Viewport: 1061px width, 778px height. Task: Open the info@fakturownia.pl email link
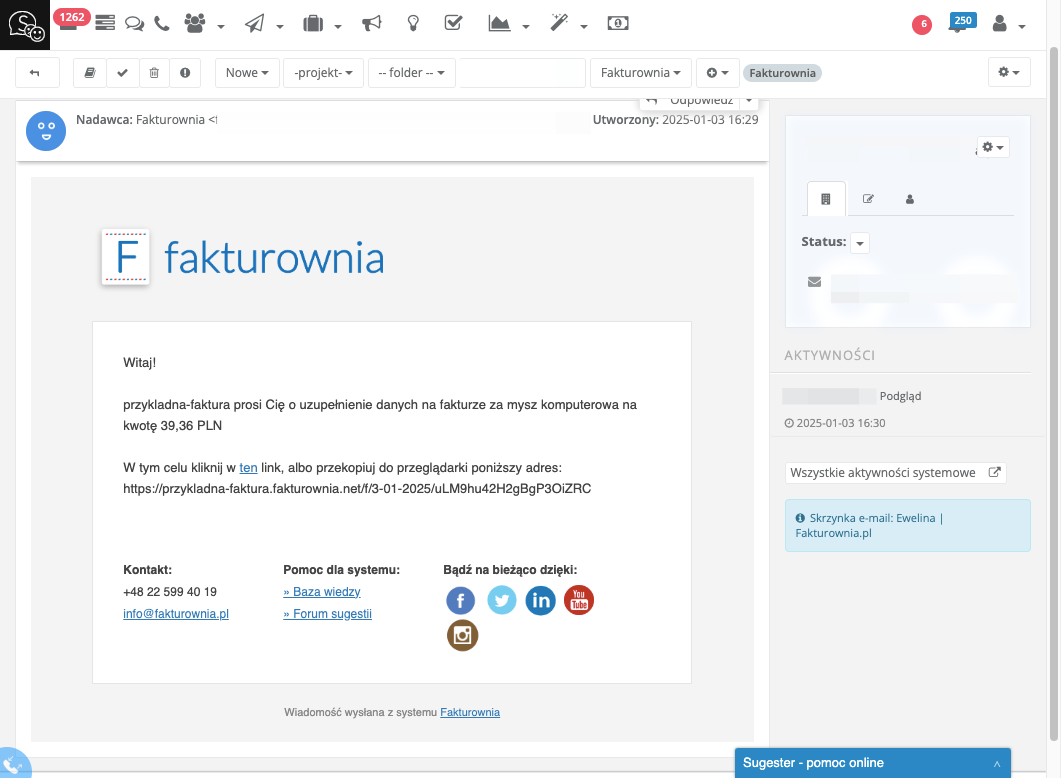(176, 614)
